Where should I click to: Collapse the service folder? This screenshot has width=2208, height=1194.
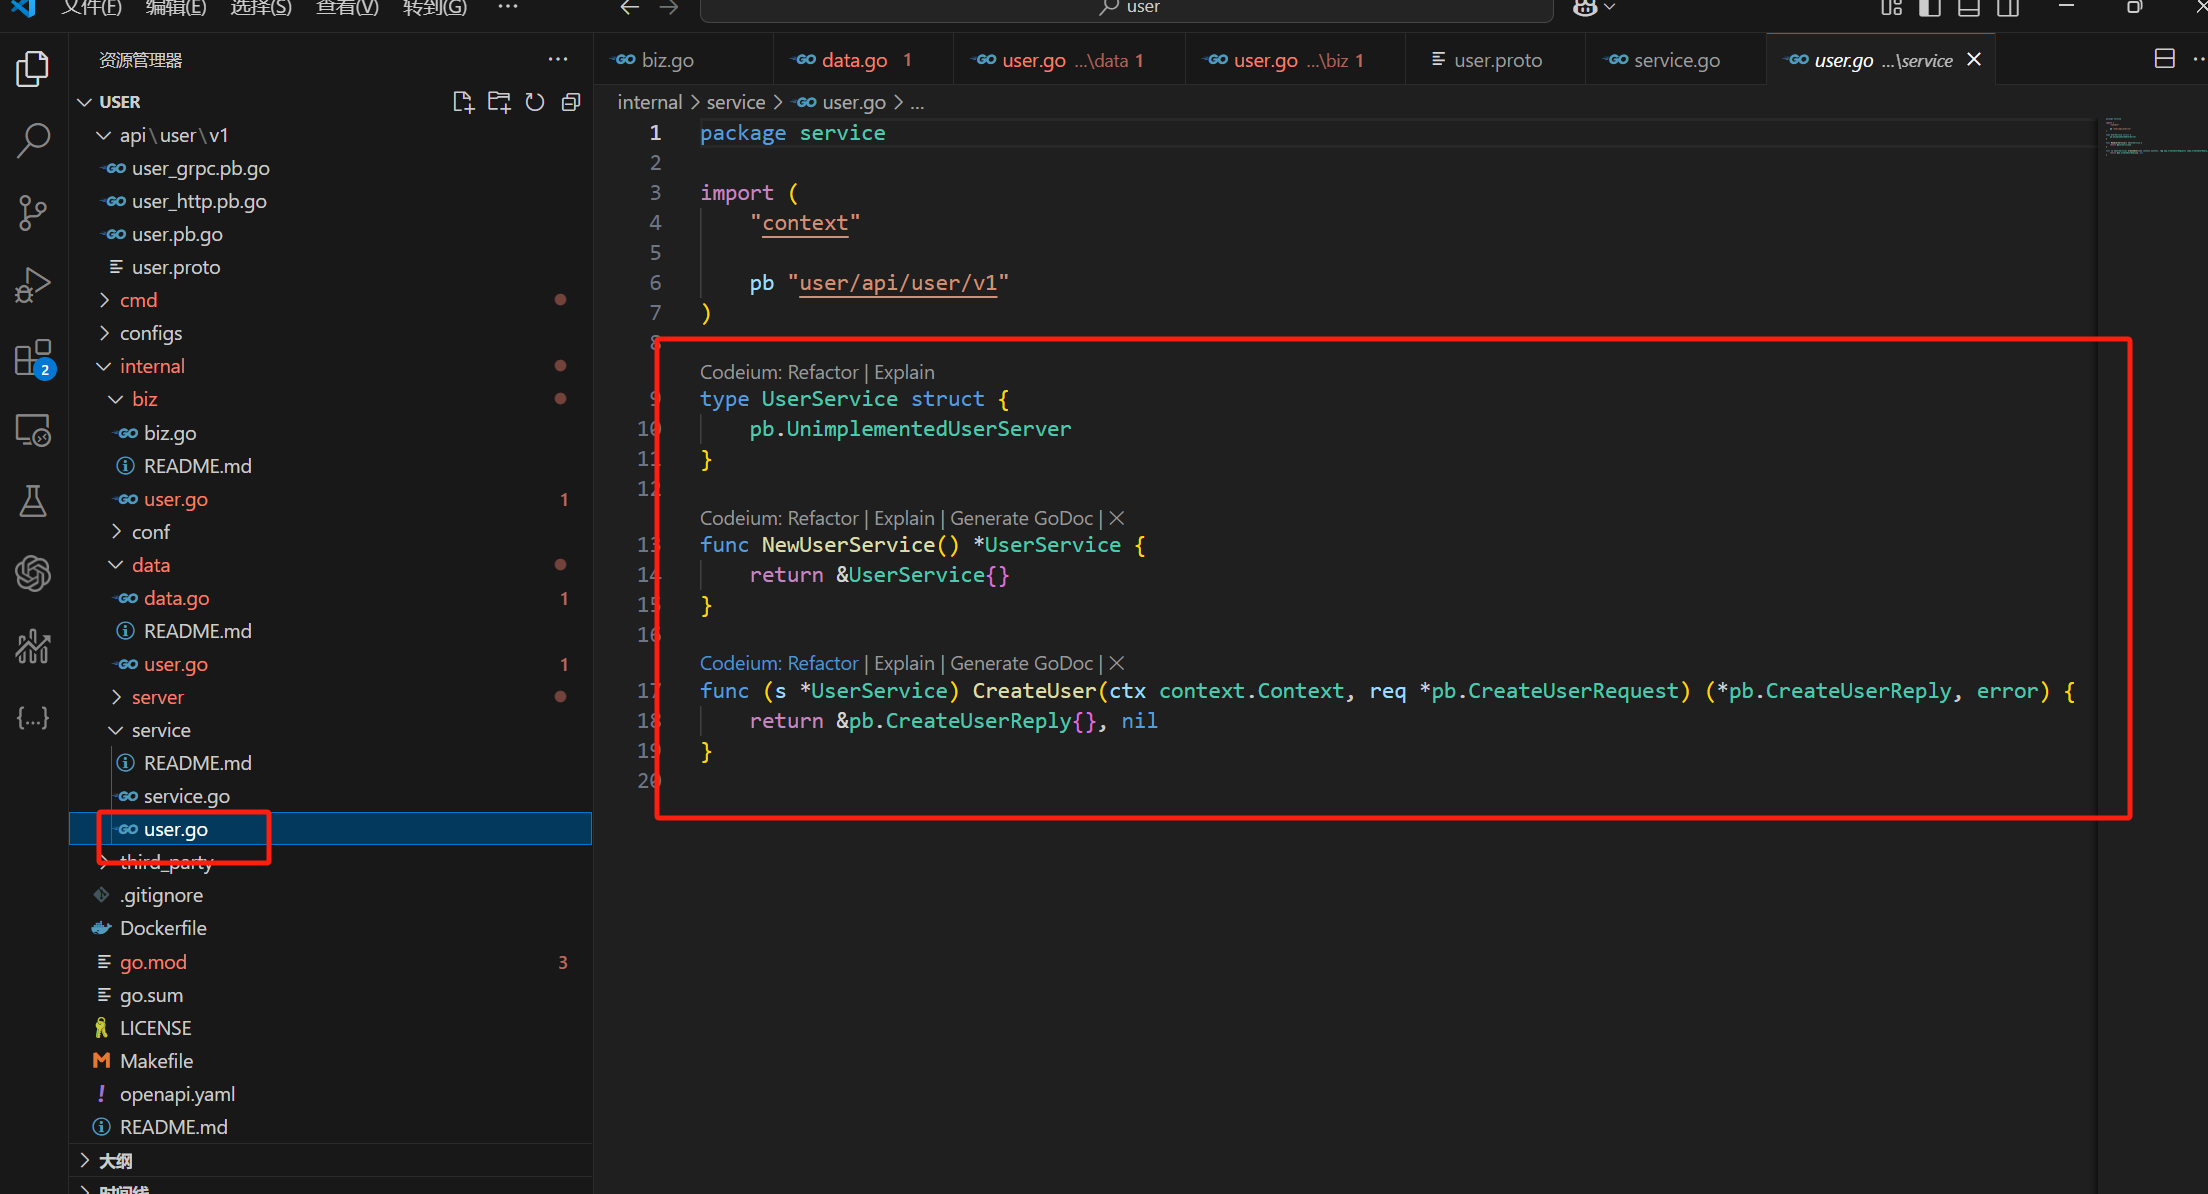click(116, 730)
